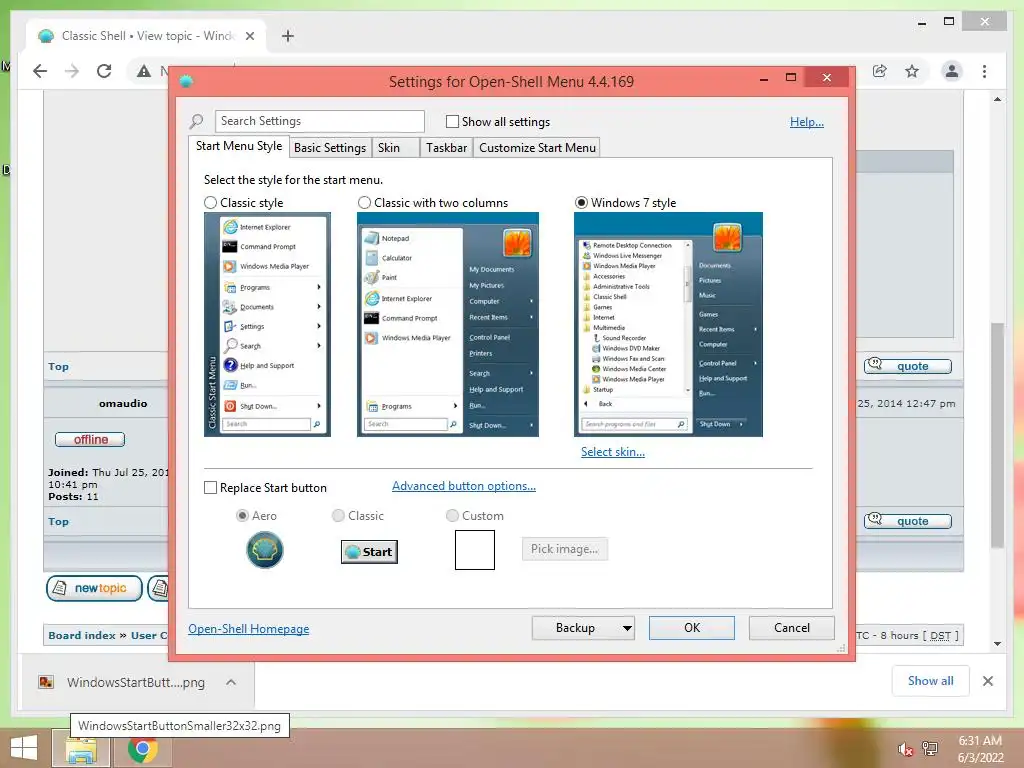1024x768 pixels.
Task: Click the Classic style menu preview thumbnail
Action: click(267, 325)
